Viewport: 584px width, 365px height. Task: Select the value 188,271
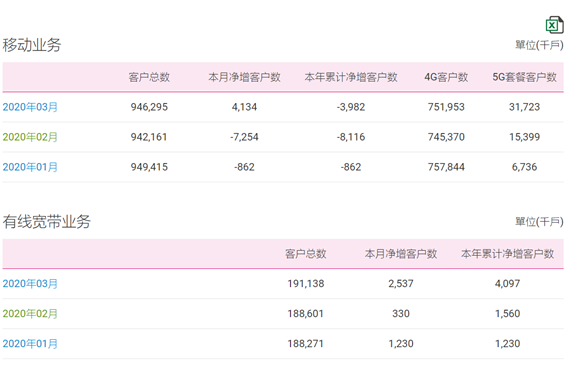tap(305, 343)
